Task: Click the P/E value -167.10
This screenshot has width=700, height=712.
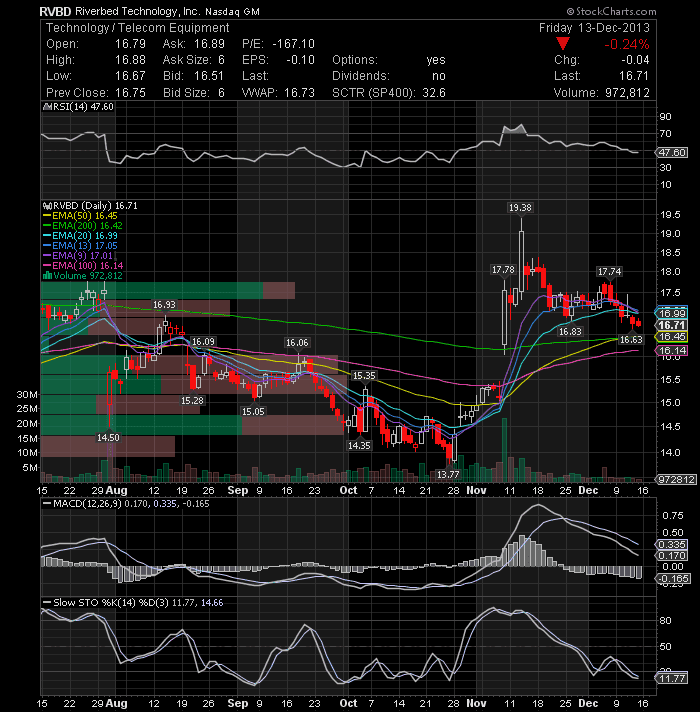Action: pyautogui.click(x=294, y=44)
